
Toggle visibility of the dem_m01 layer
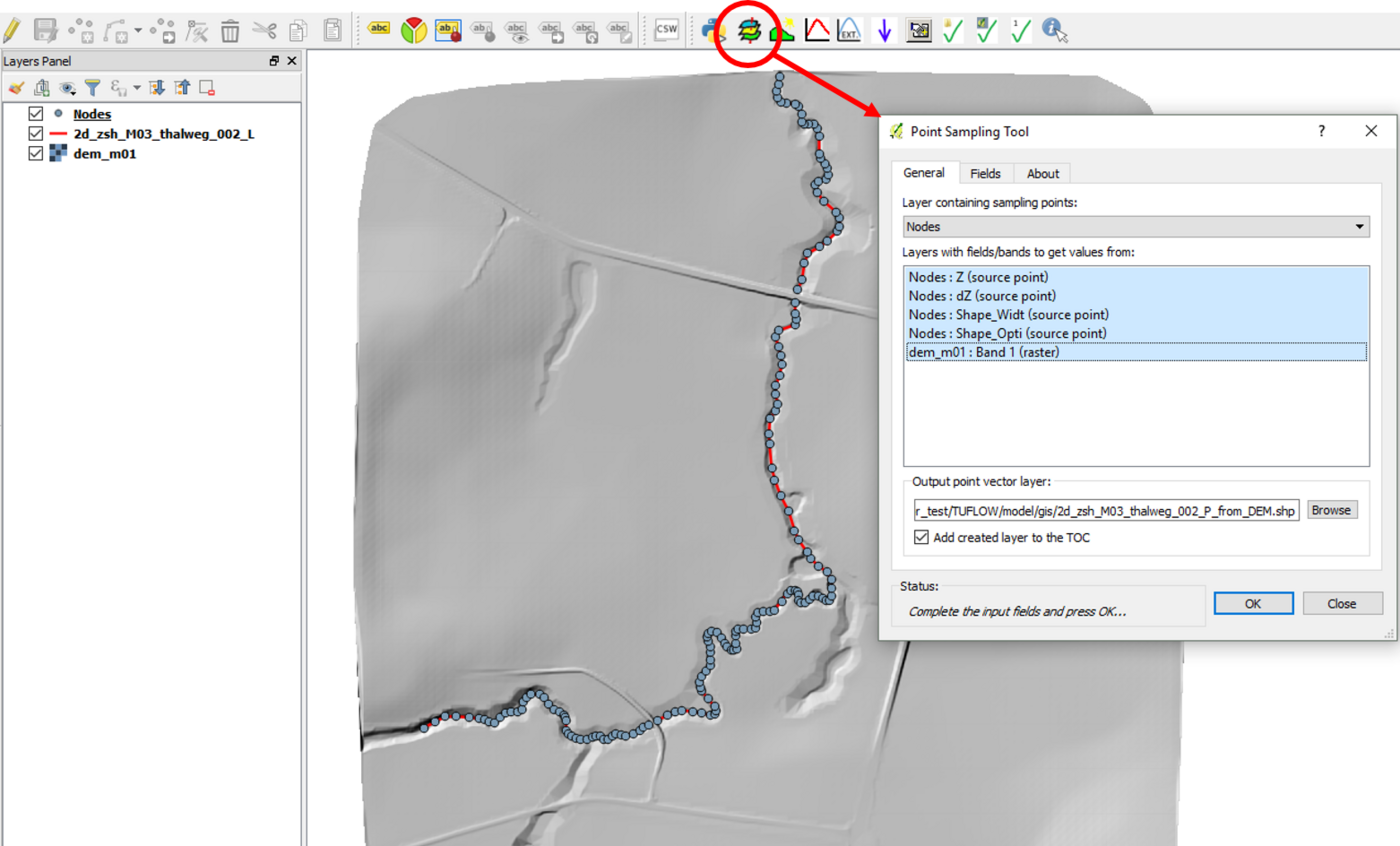37,153
